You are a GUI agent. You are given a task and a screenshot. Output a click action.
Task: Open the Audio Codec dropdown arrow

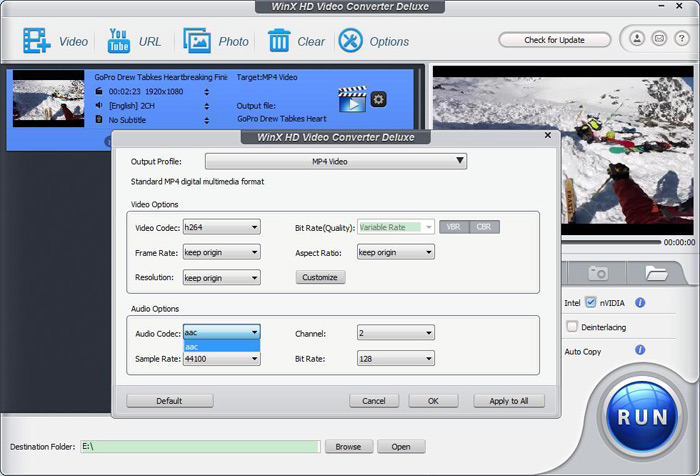[254, 332]
